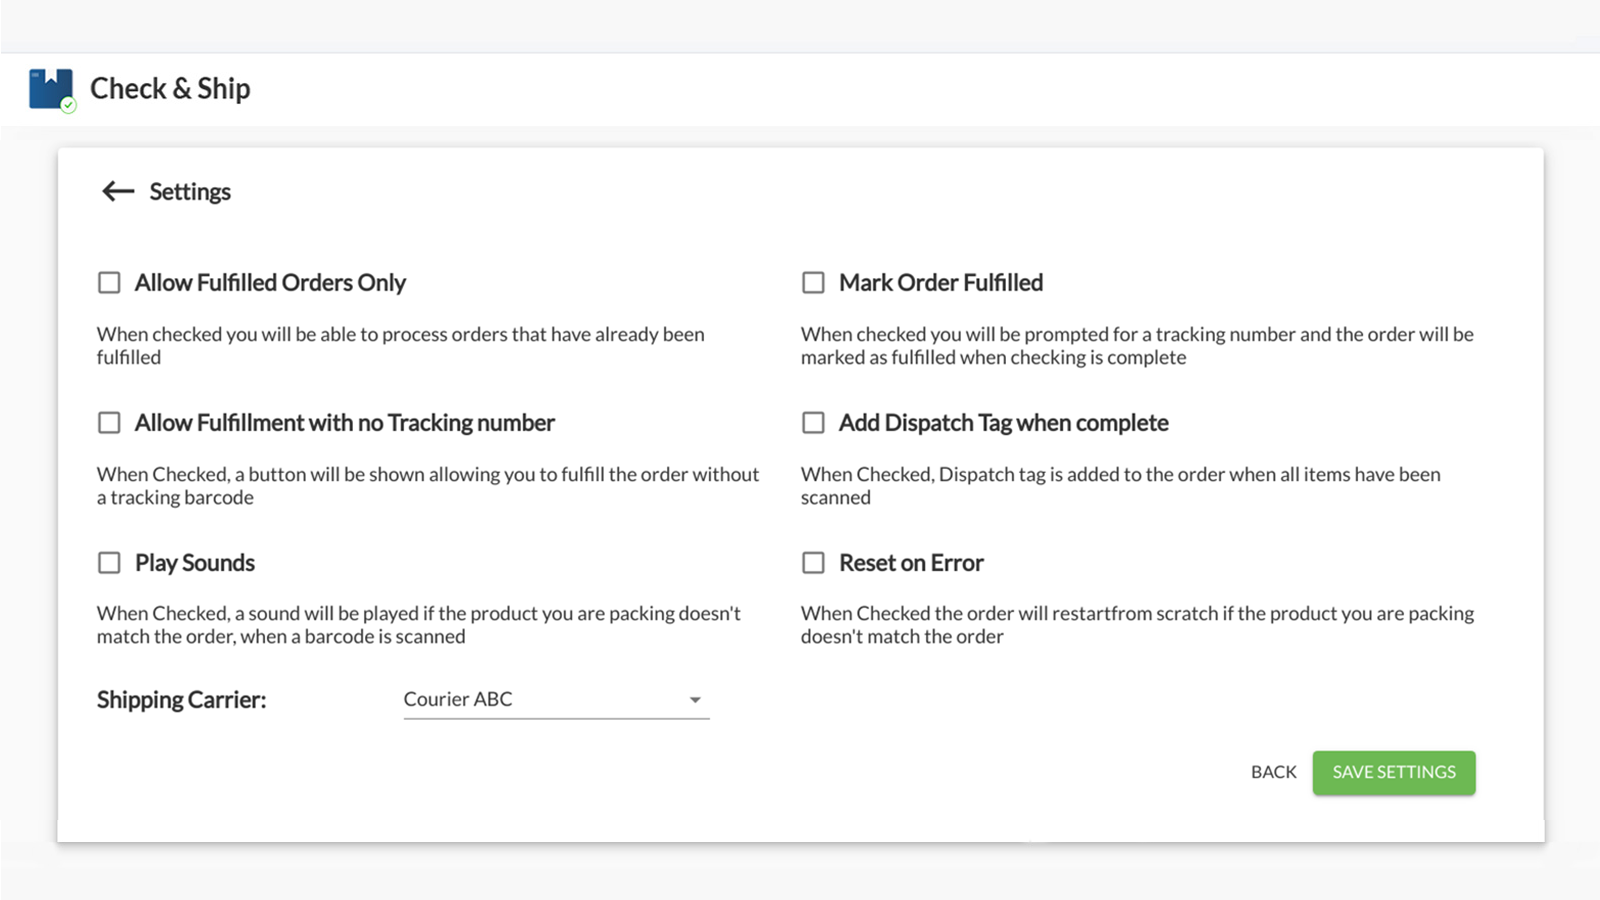The height and width of the screenshot is (900, 1600).
Task: Turn on the Play Sounds checkbox
Action: (x=109, y=563)
